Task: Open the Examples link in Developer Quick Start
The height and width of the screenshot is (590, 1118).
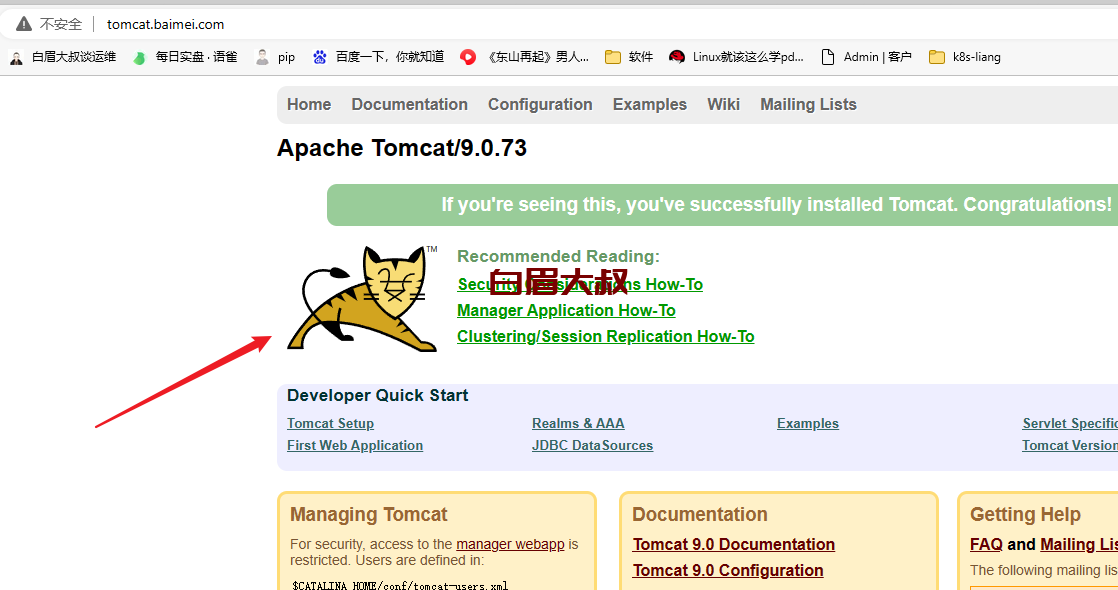Action: point(808,423)
